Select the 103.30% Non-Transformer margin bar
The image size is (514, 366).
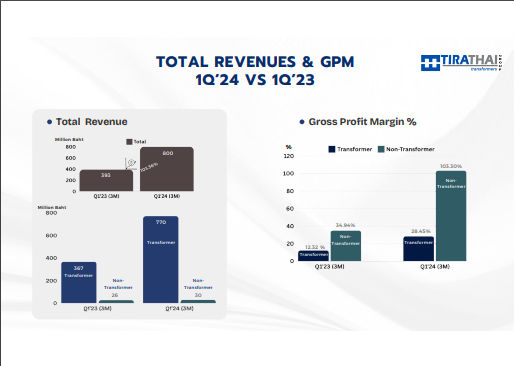(451, 216)
